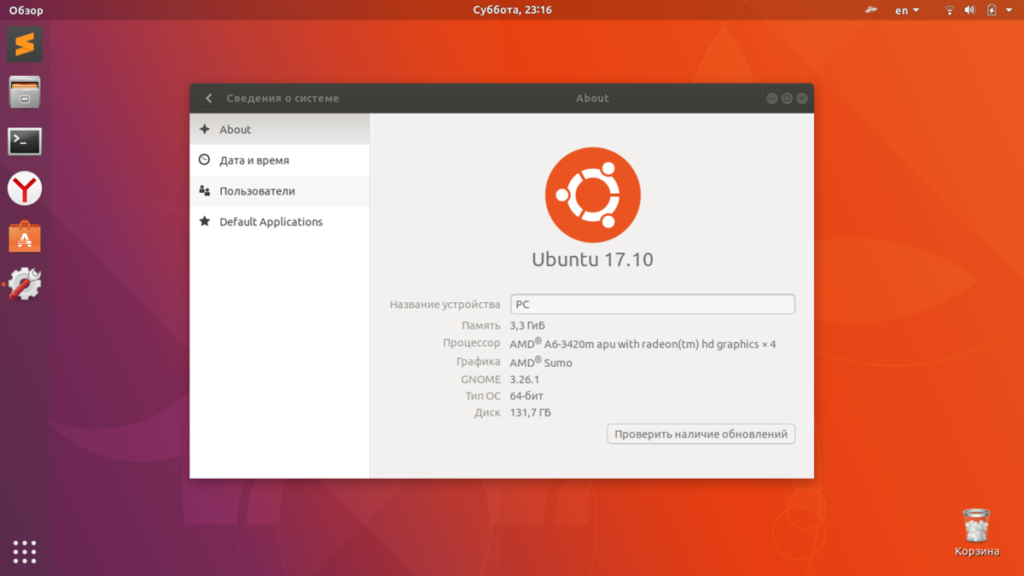Click the Диск label
The width and height of the screenshot is (1024, 576).
[487, 413]
